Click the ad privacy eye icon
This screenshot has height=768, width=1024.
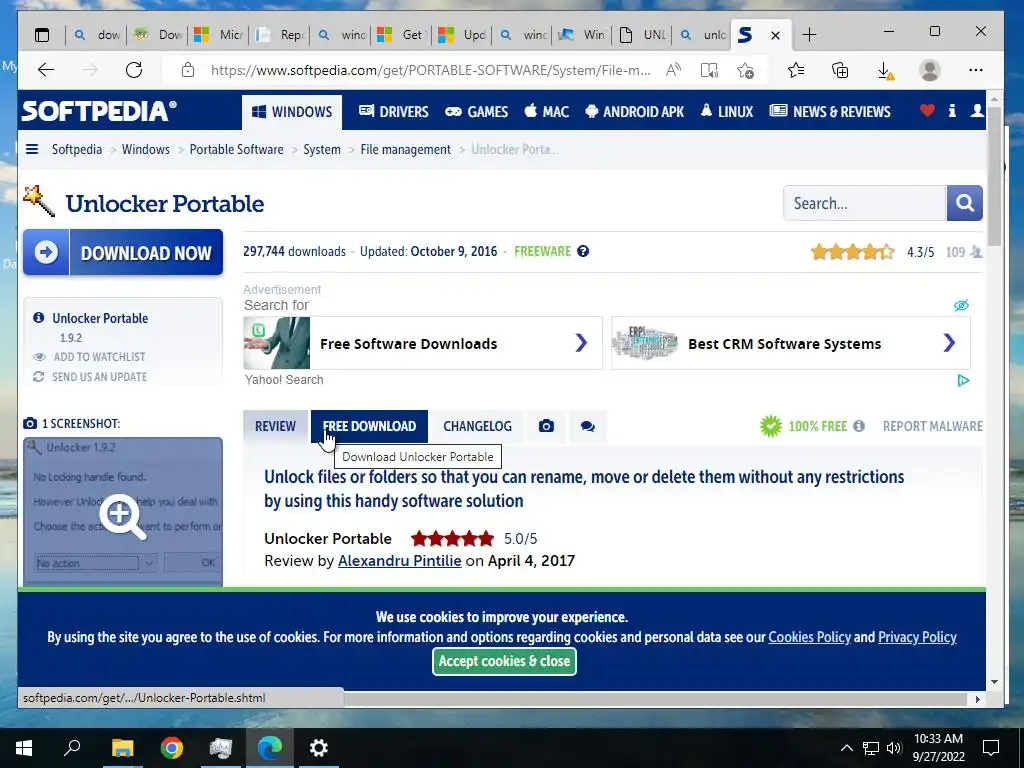click(961, 305)
